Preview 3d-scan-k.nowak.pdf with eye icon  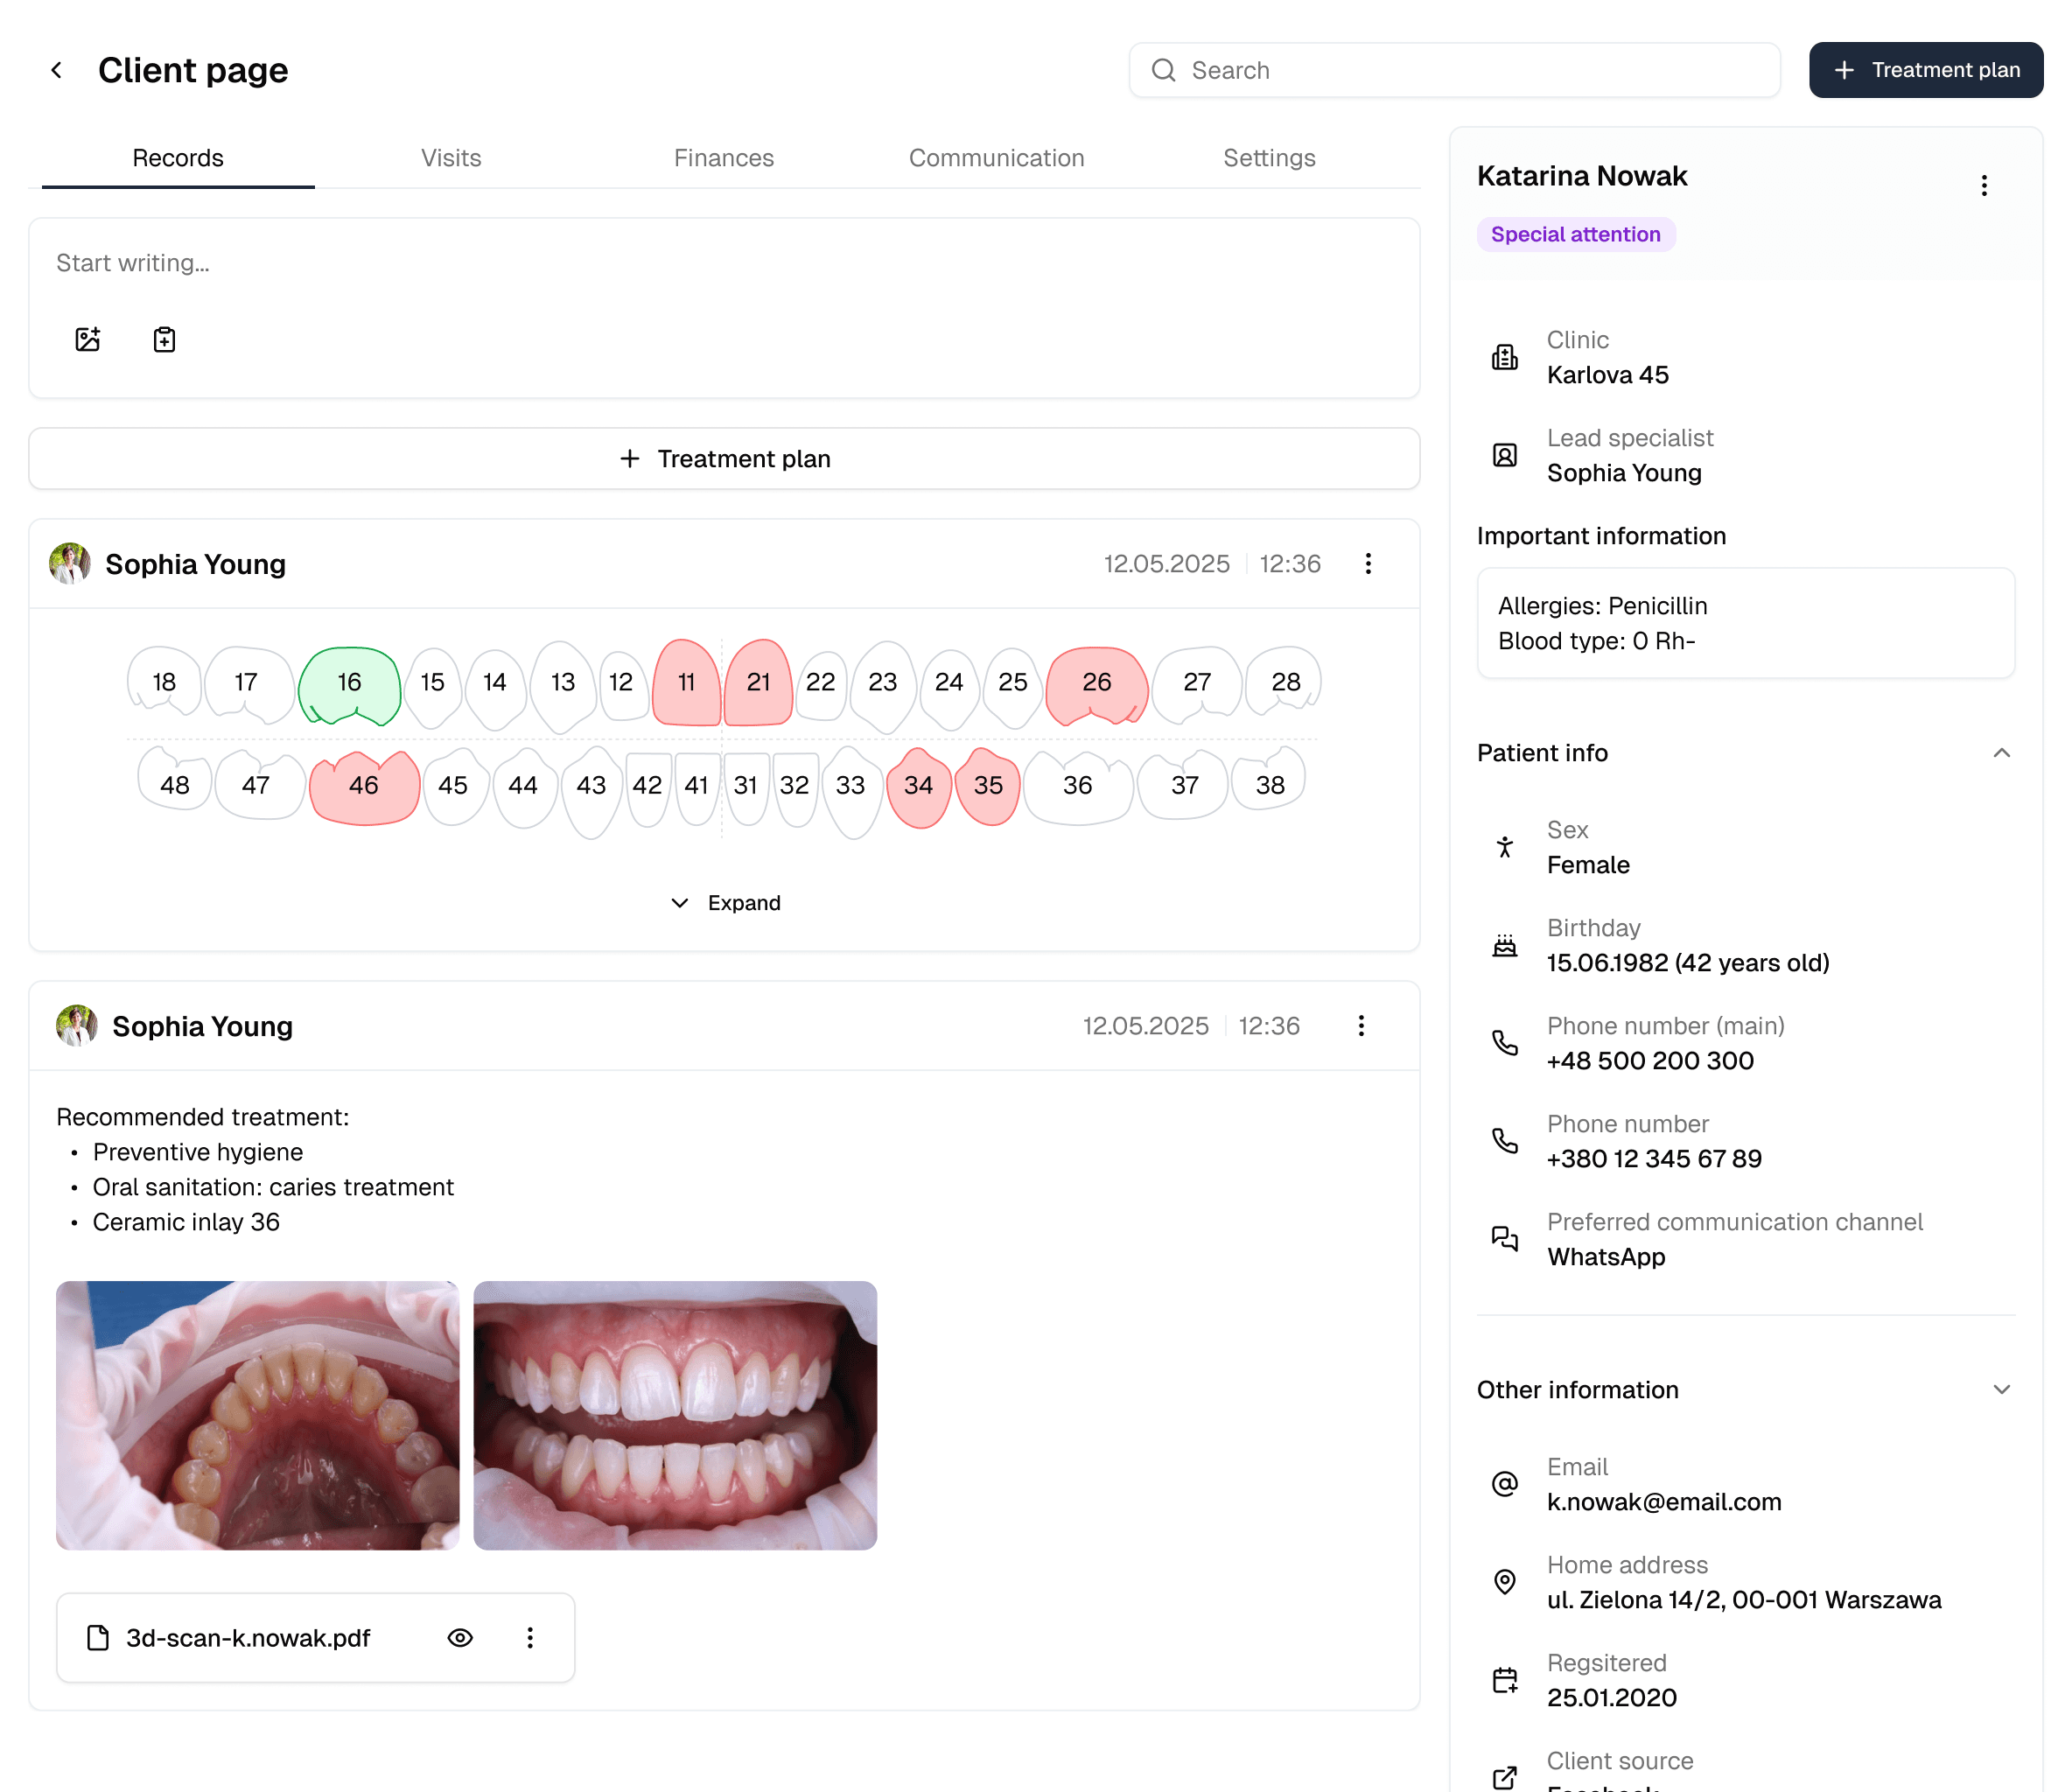460,1637
